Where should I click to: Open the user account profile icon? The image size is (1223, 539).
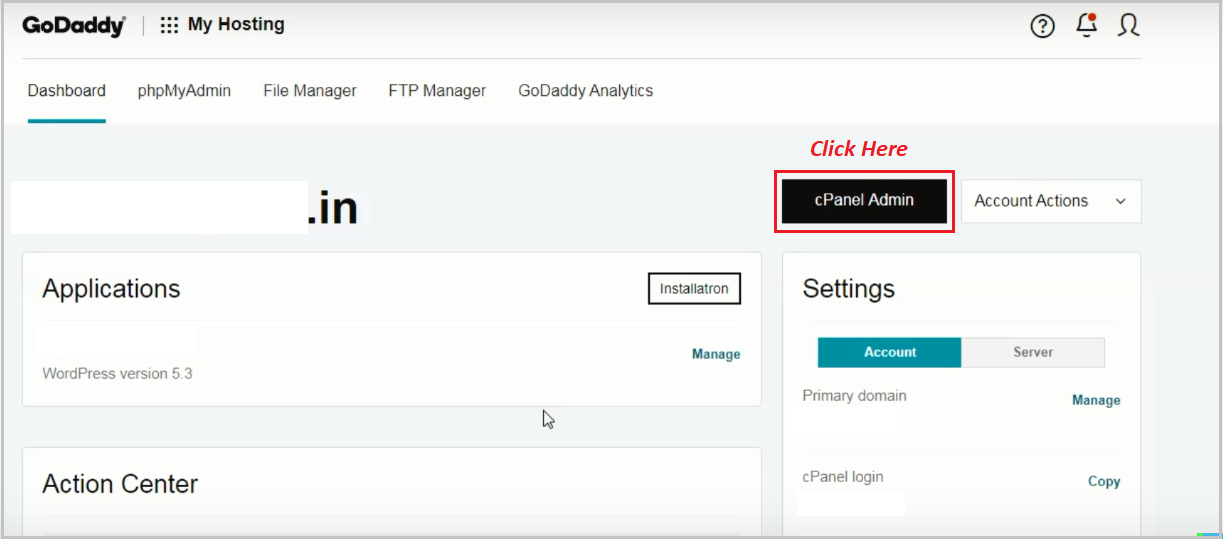(x=1129, y=26)
